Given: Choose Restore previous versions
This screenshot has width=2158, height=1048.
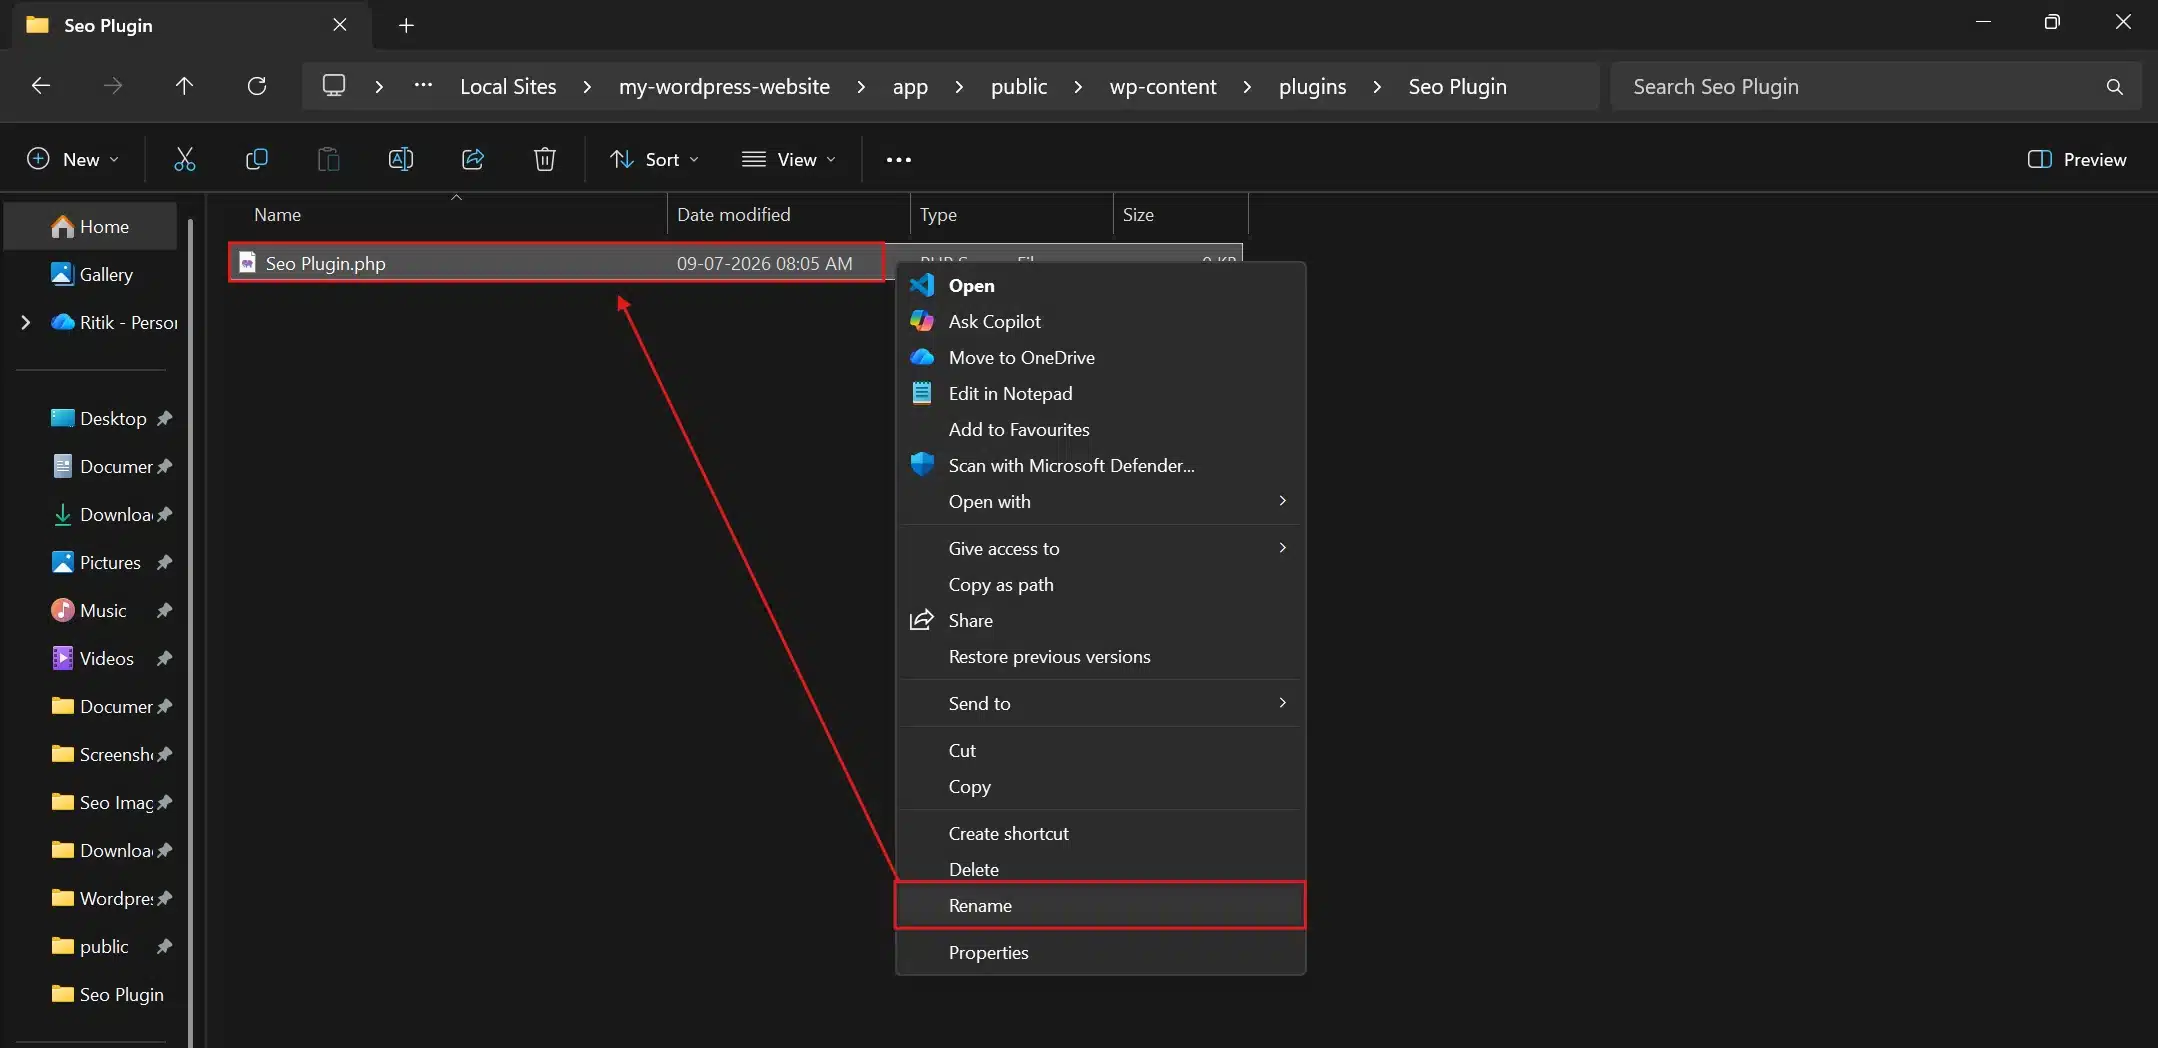Looking at the screenshot, I should [x=1100, y=656].
